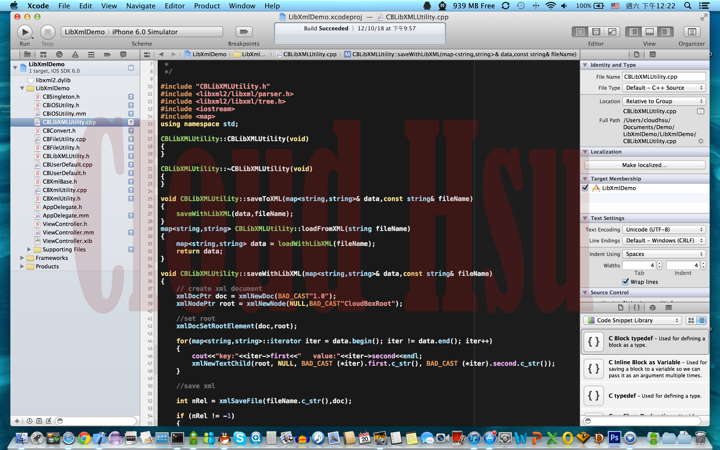Open the Text Encoding dropdown

click(x=664, y=229)
